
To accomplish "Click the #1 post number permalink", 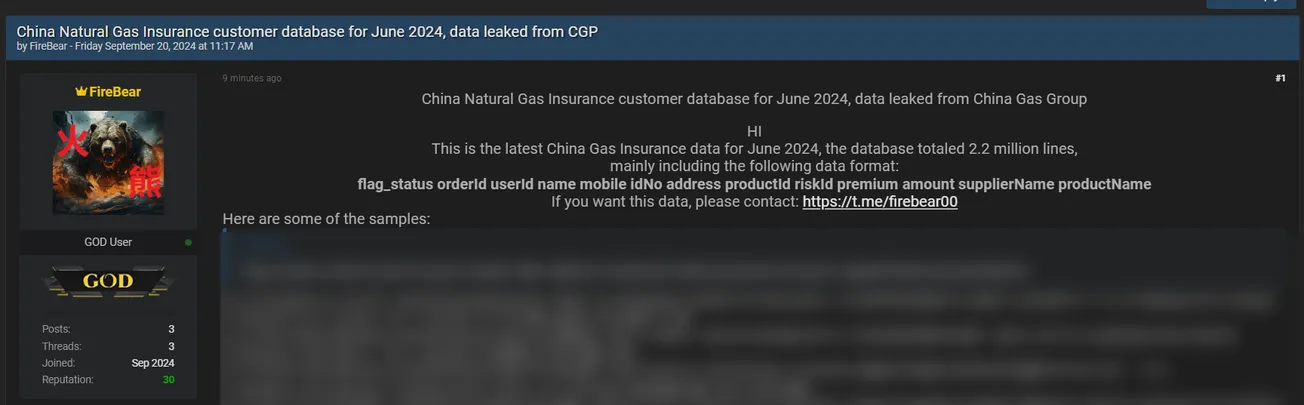I will (x=1280, y=78).
